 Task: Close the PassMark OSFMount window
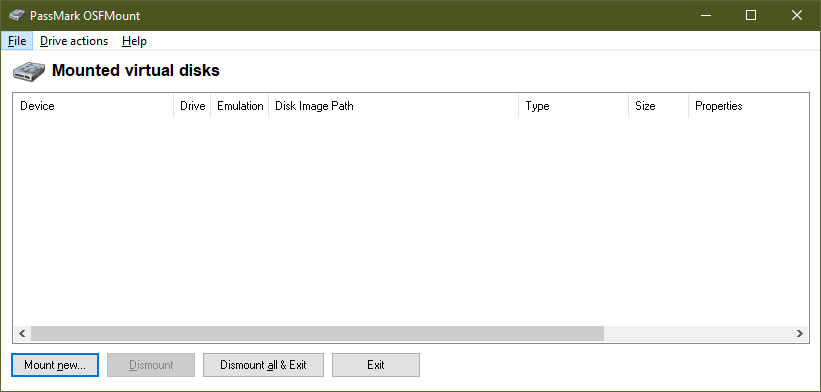pos(797,15)
